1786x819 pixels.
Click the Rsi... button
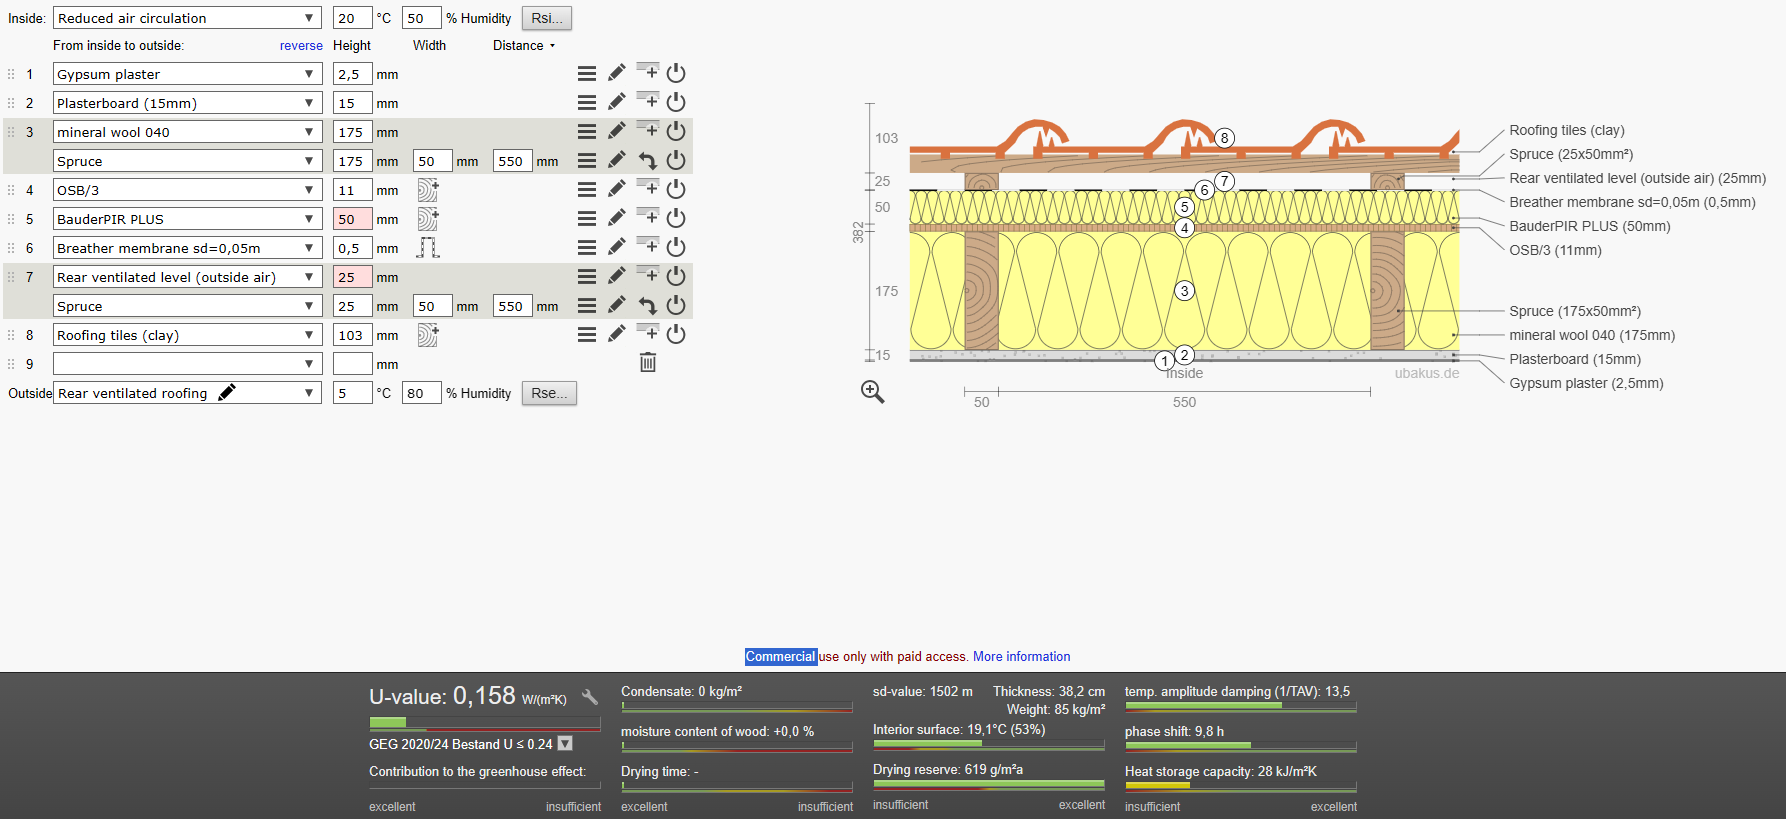pyautogui.click(x=547, y=18)
